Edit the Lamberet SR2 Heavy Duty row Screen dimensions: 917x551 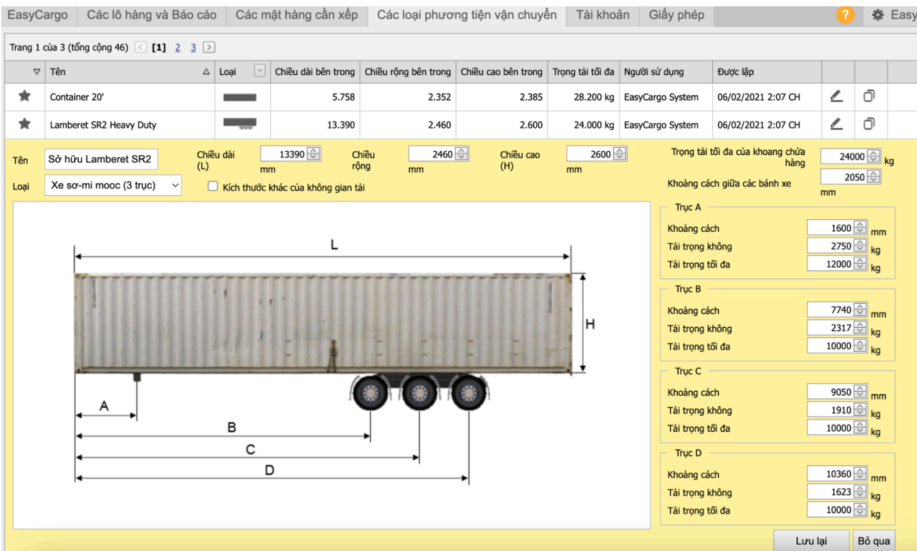coord(836,125)
